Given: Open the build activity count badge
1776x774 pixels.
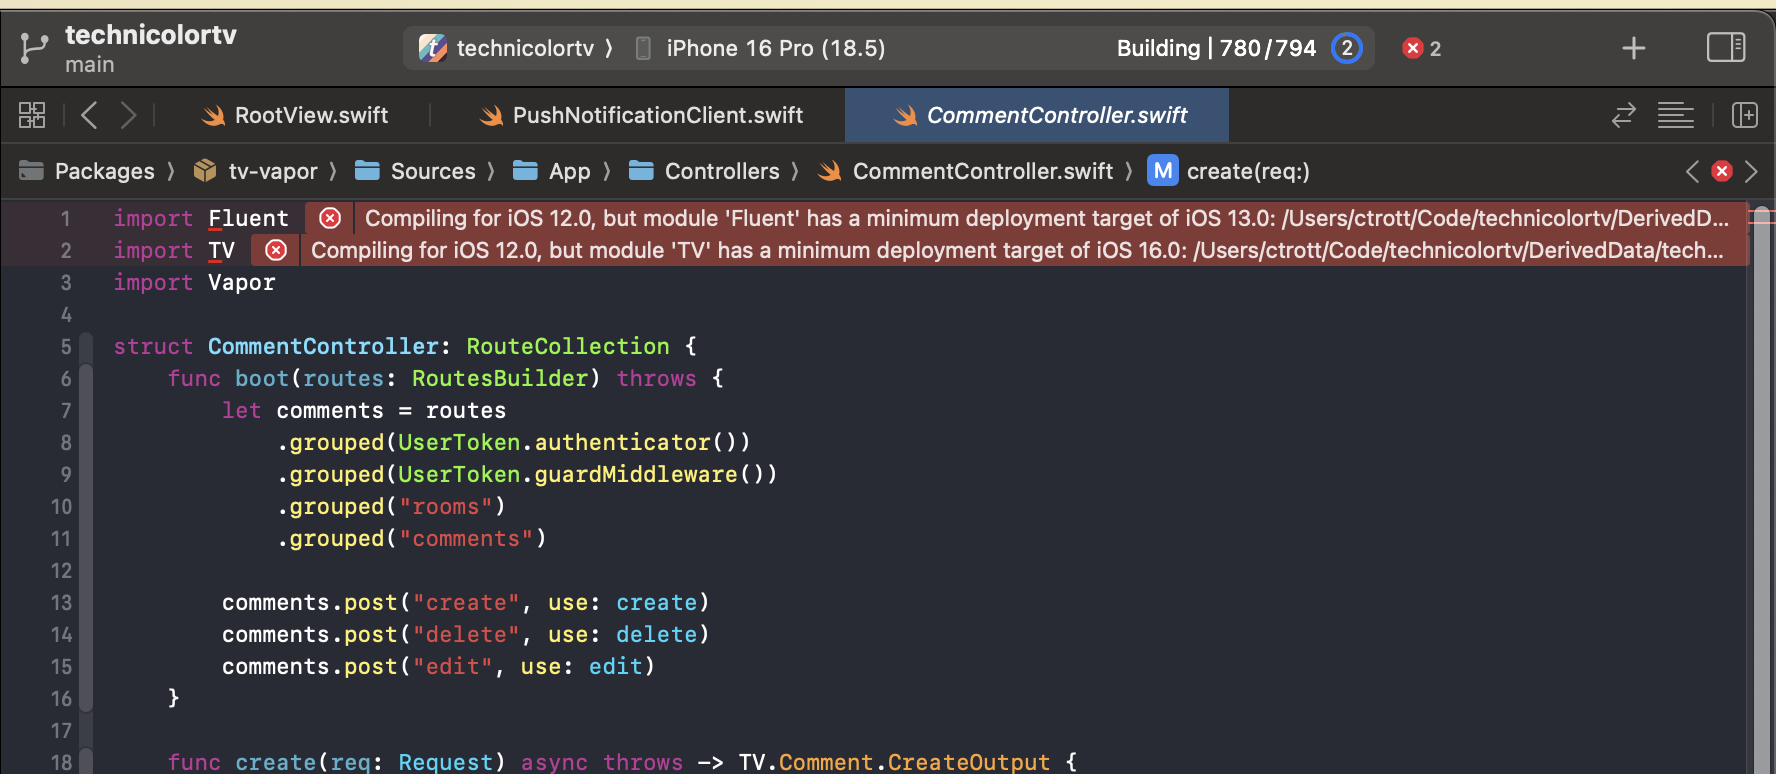Looking at the screenshot, I should (x=1346, y=48).
